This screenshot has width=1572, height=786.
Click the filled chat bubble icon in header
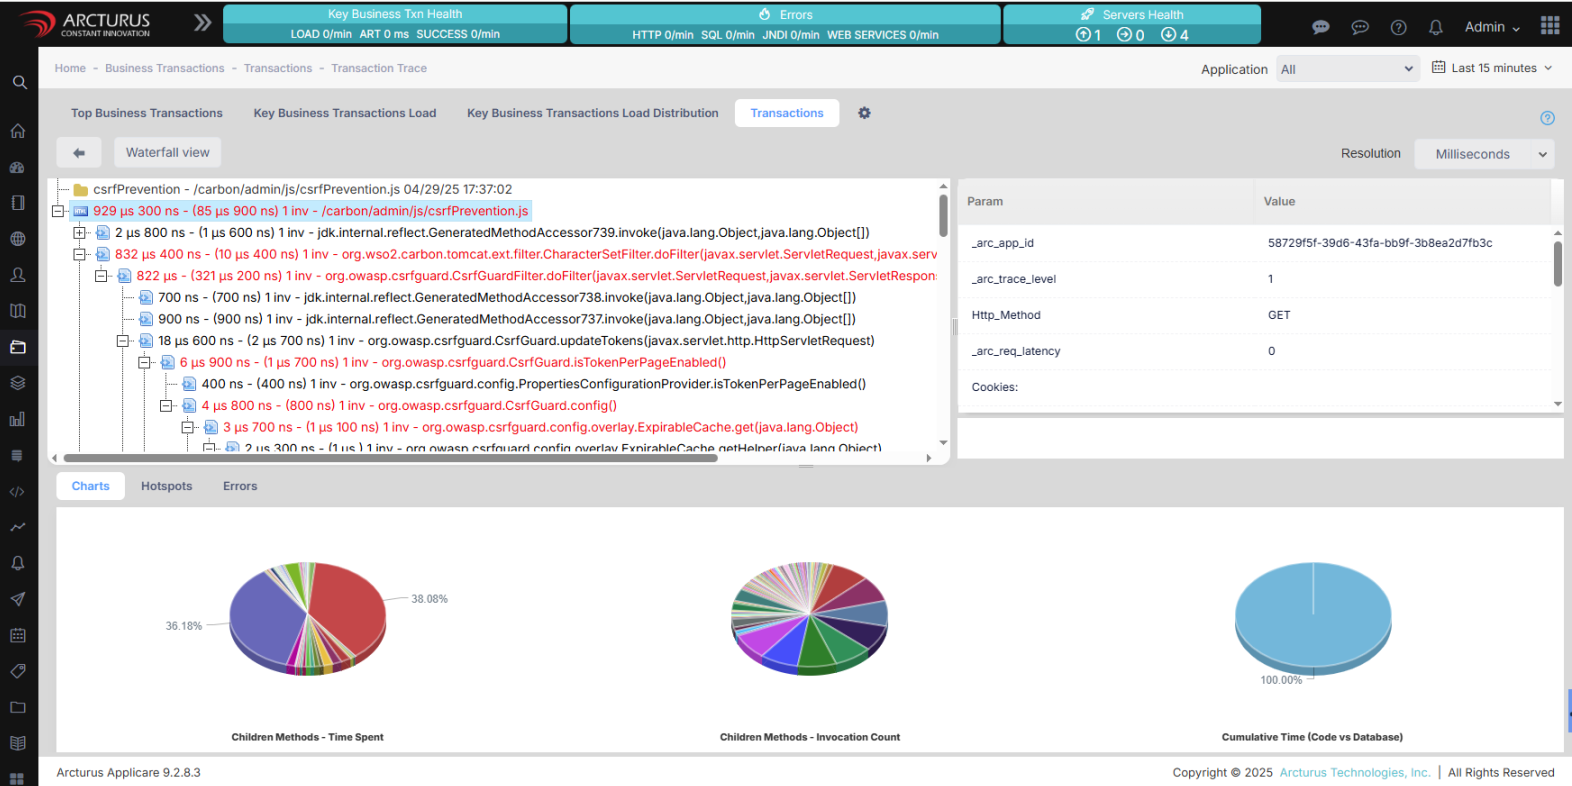[1321, 27]
